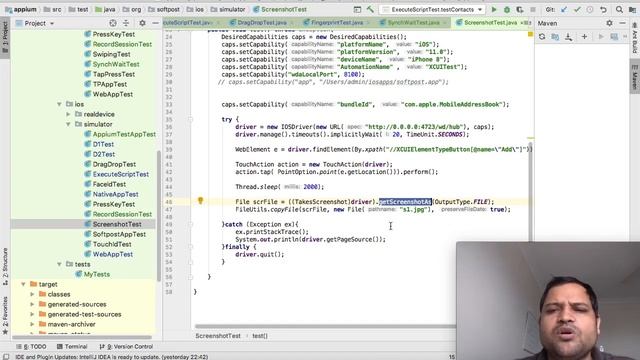Revert changes with undo arrow
Image resolution: width=640 pixels, height=360 pixels.
pos(603,9)
